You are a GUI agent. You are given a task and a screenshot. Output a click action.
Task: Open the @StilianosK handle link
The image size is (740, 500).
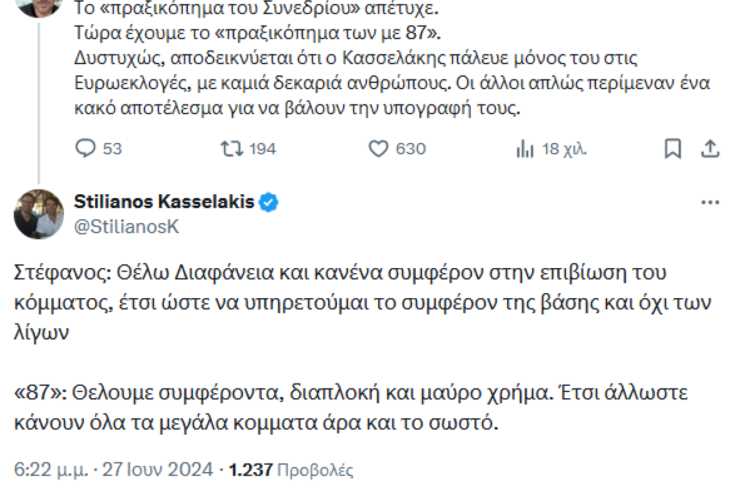(x=126, y=226)
